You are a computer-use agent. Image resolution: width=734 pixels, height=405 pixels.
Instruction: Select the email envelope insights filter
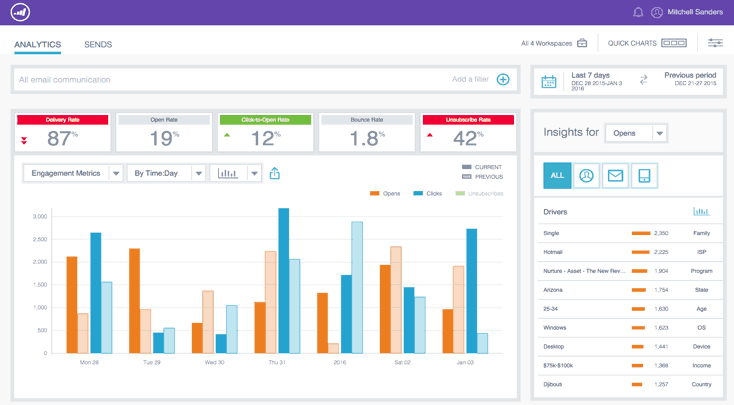click(x=615, y=176)
